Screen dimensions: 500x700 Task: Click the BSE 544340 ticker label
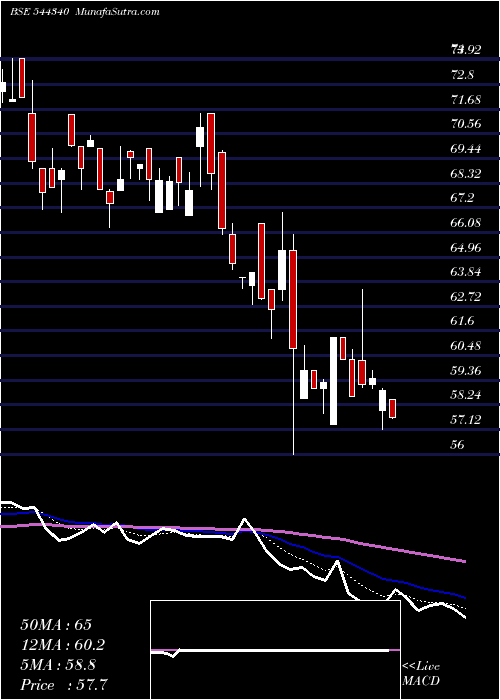click(39, 12)
